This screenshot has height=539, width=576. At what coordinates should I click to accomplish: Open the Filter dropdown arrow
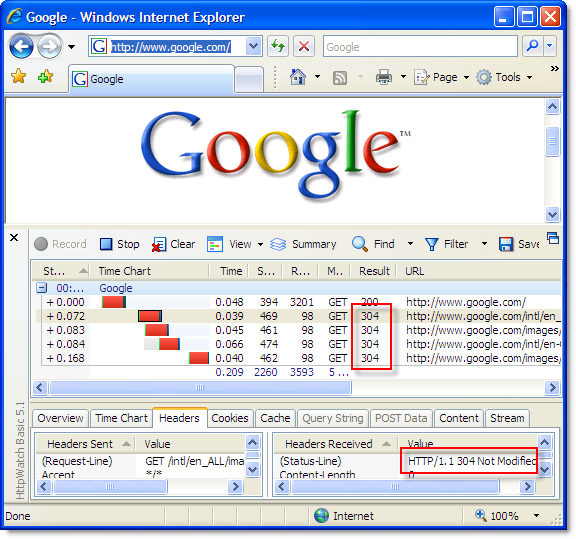coord(484,244)
